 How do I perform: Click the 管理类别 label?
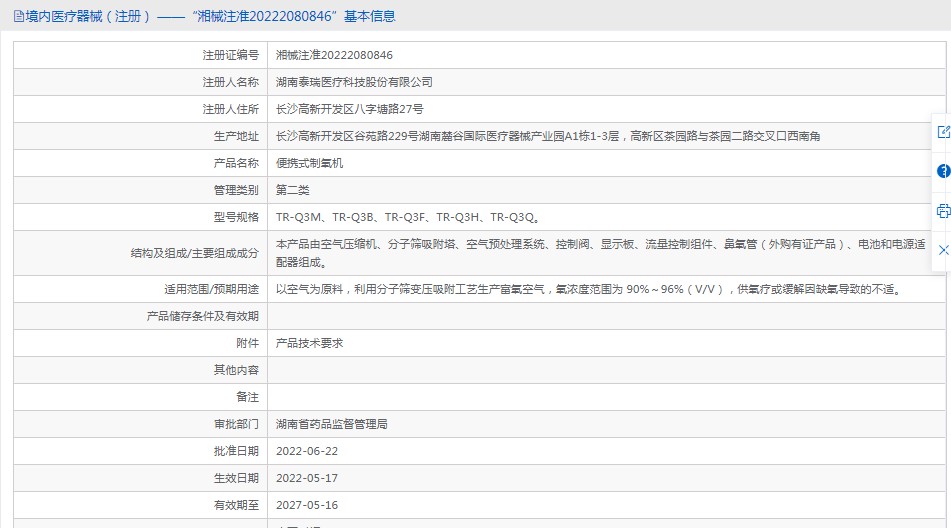tap(236, 190)
